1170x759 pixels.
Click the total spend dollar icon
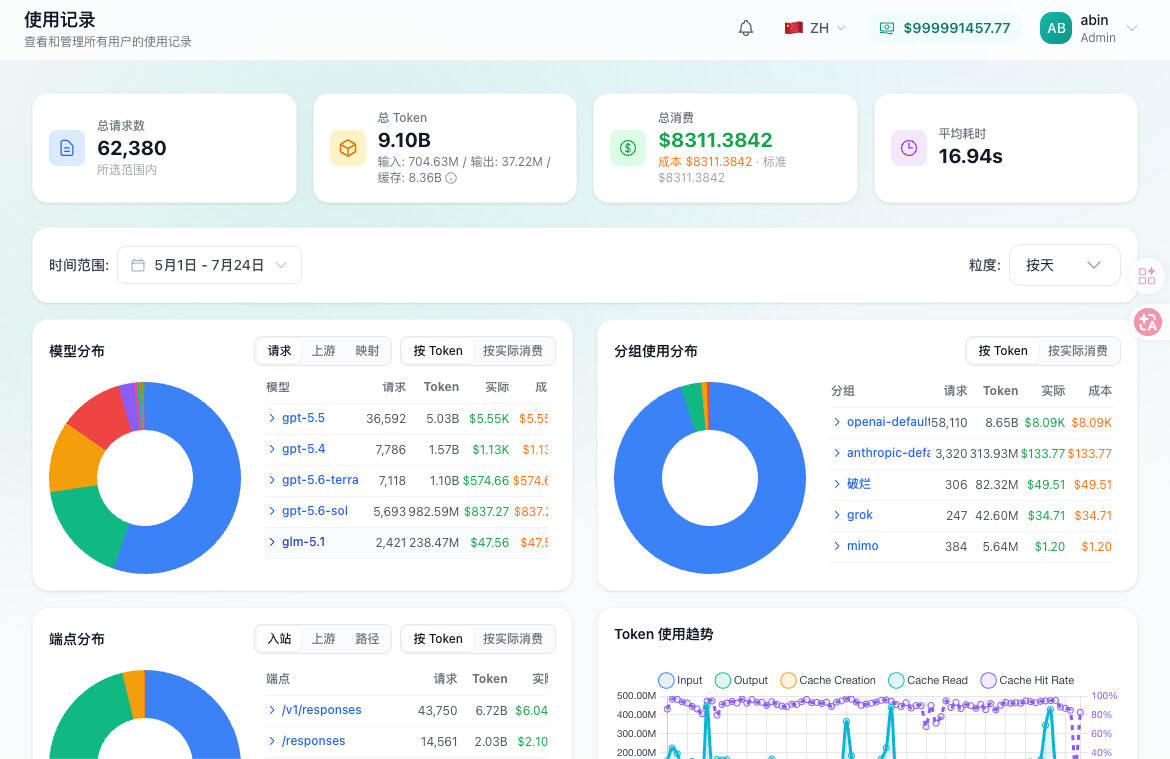click(x=628, y=148)
